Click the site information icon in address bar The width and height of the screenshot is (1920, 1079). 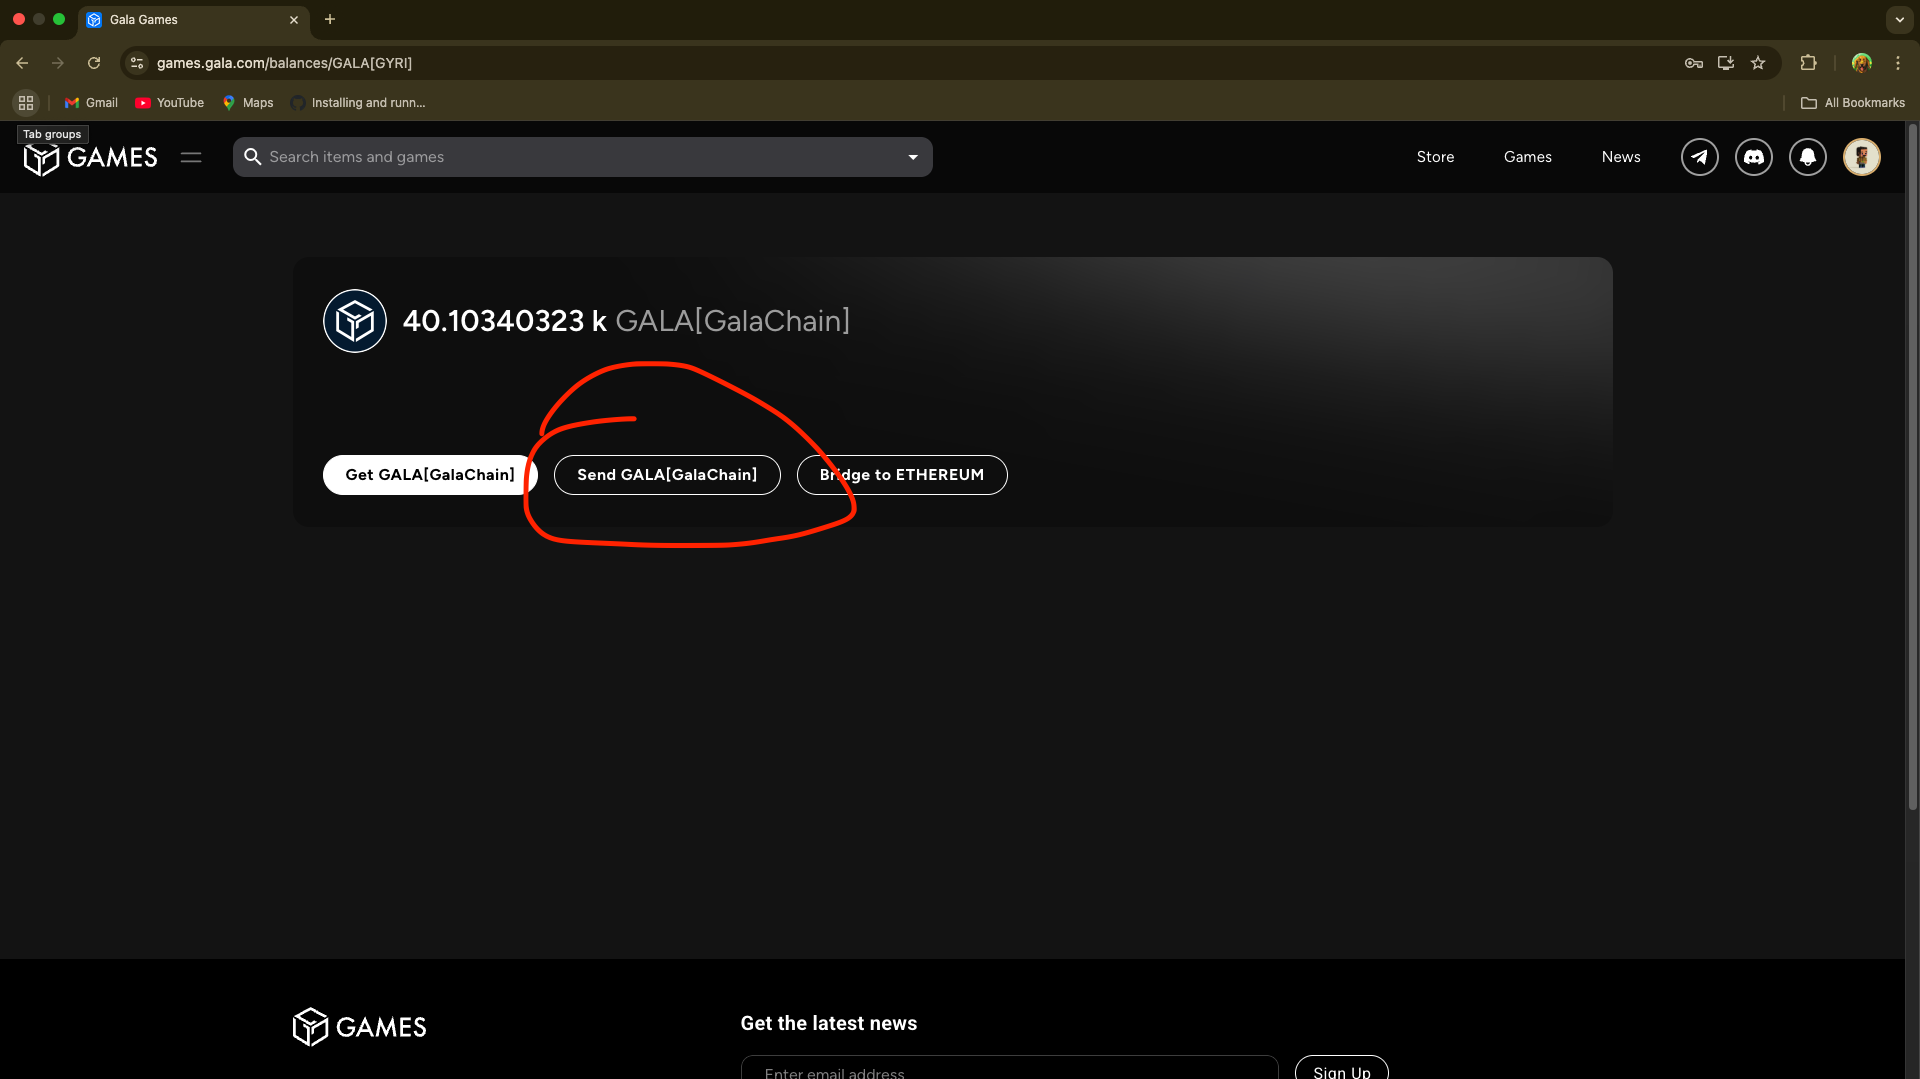tap(137, 63)
